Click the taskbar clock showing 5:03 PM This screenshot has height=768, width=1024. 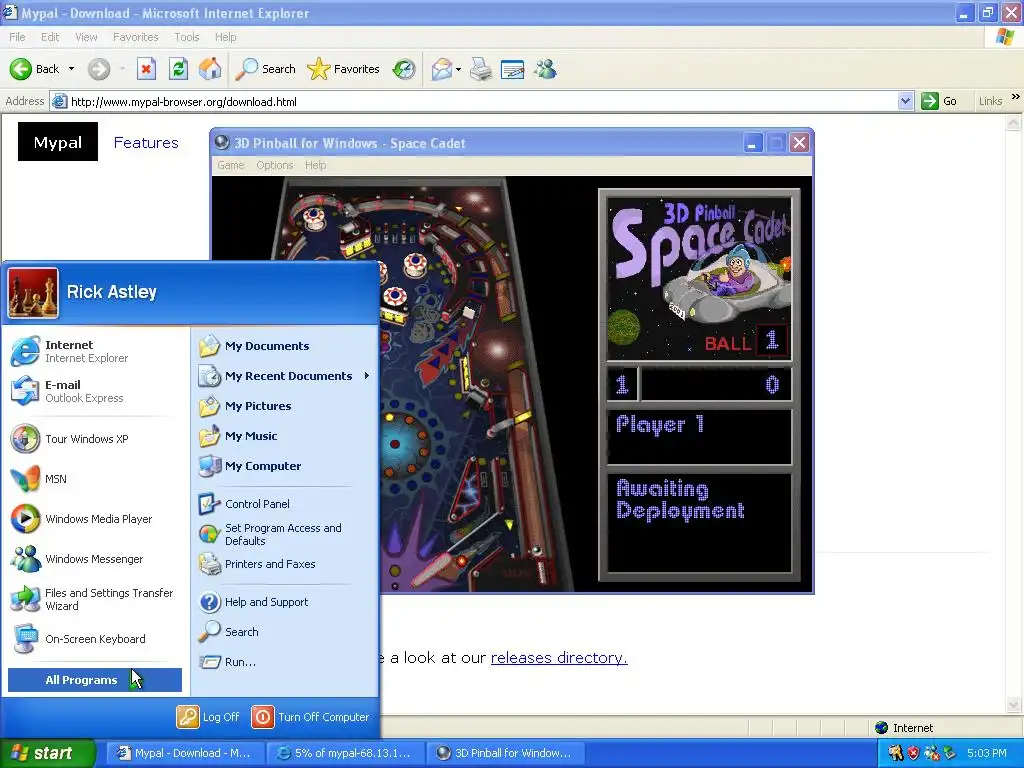coord(987,753)
